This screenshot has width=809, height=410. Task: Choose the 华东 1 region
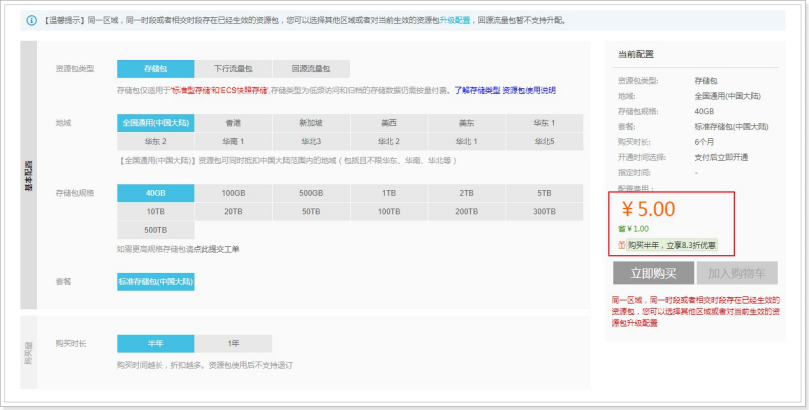(x=544, y=123)
